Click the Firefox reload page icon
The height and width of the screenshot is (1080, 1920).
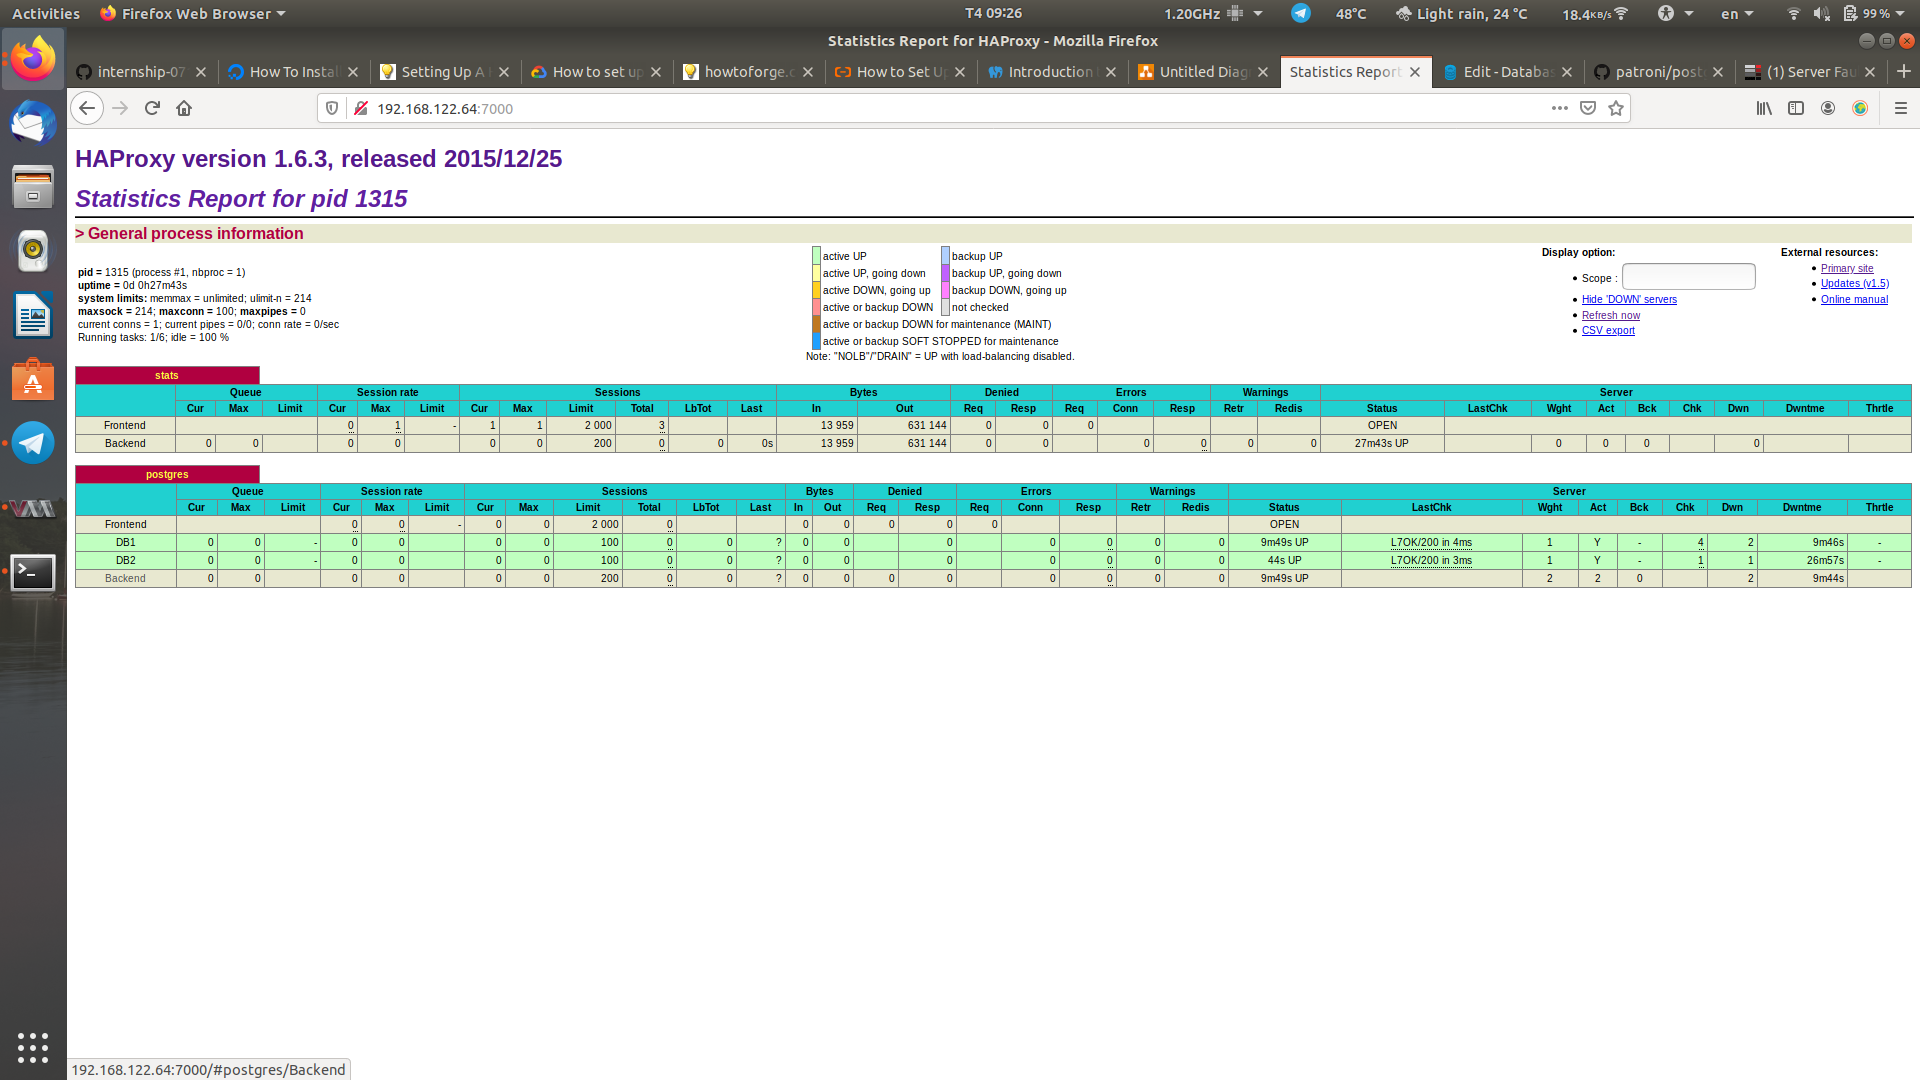tap(152, 108)
